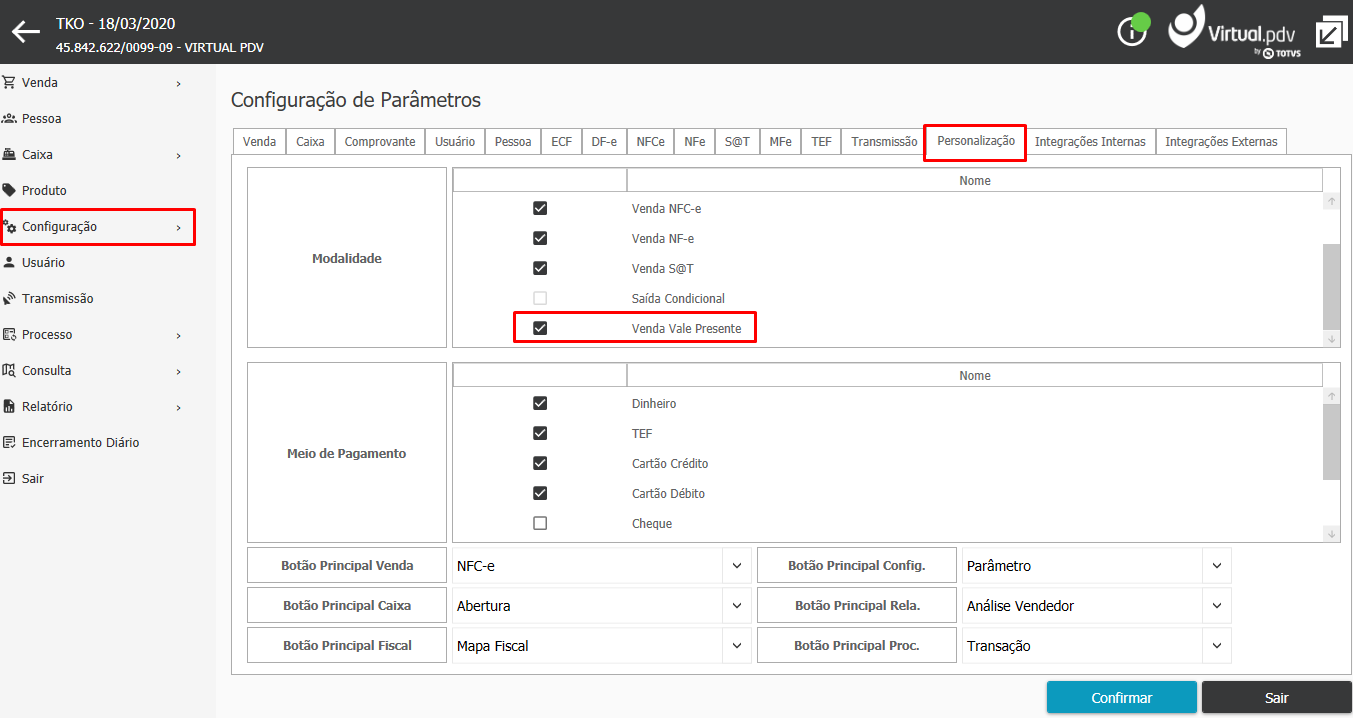Click the back arrow in the header
This screenshot has width=1353, height=718.
point(26,32)
